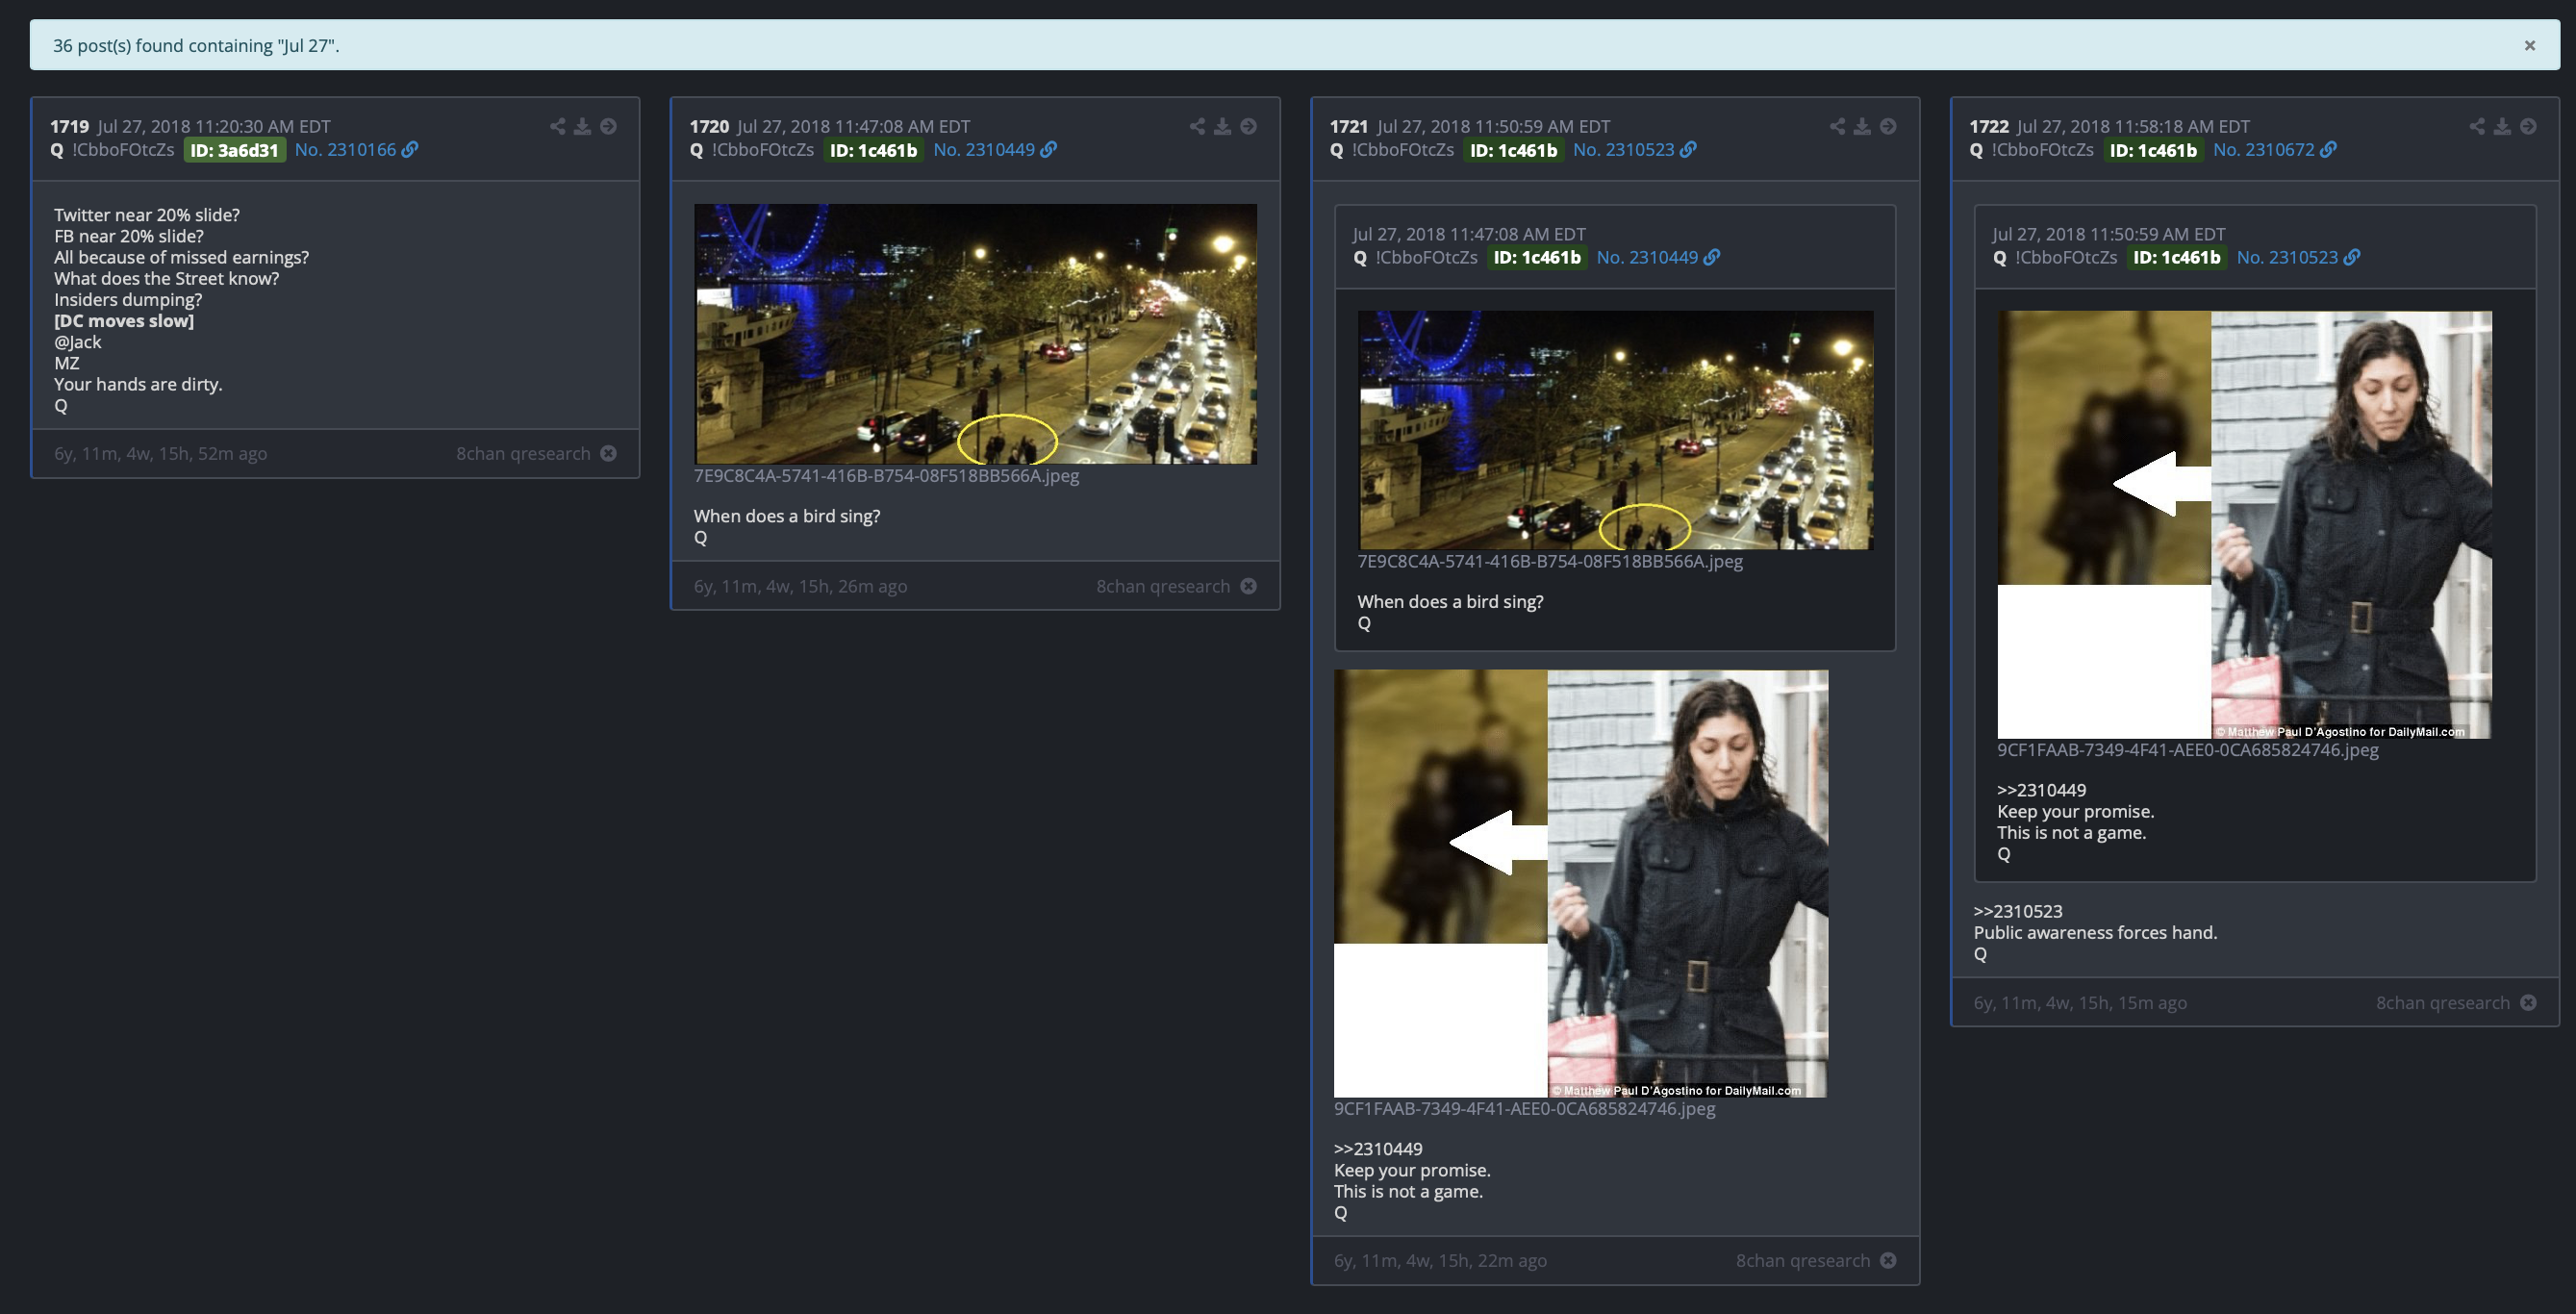Open arrow icon on post 1722
The image size is (2576, 1314).
pyautogui.click(x=2528, y=126)
